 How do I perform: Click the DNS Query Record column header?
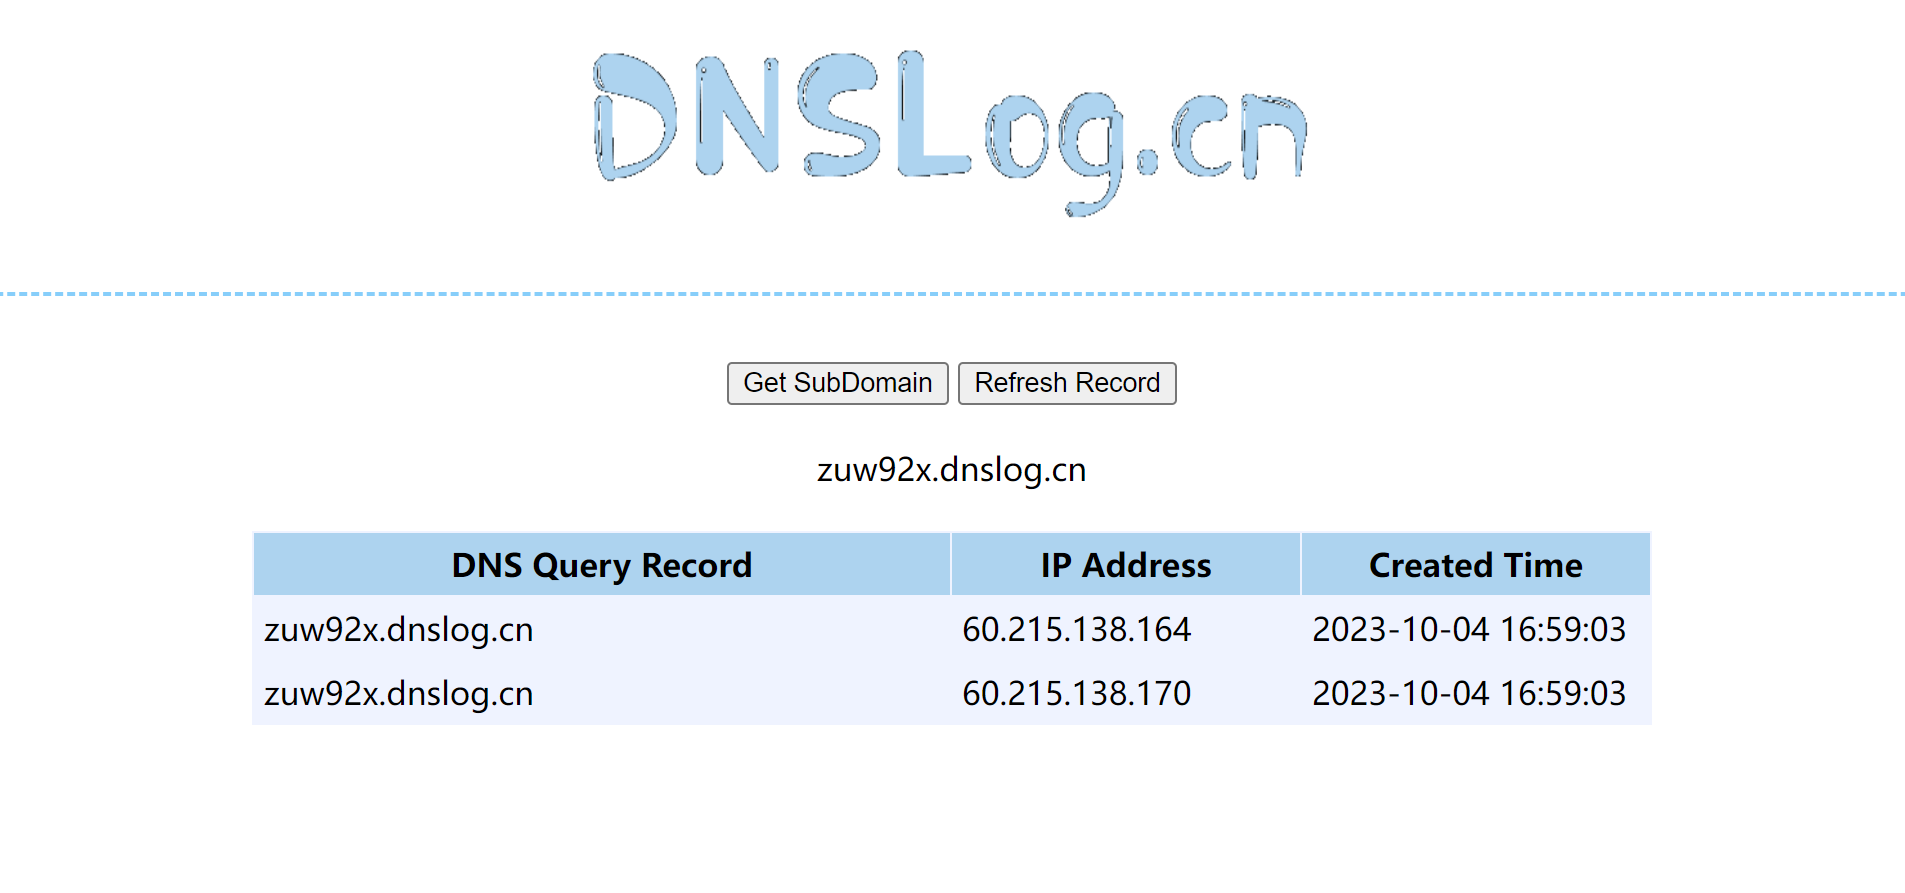pyautogui.click(x=601, y=565)
